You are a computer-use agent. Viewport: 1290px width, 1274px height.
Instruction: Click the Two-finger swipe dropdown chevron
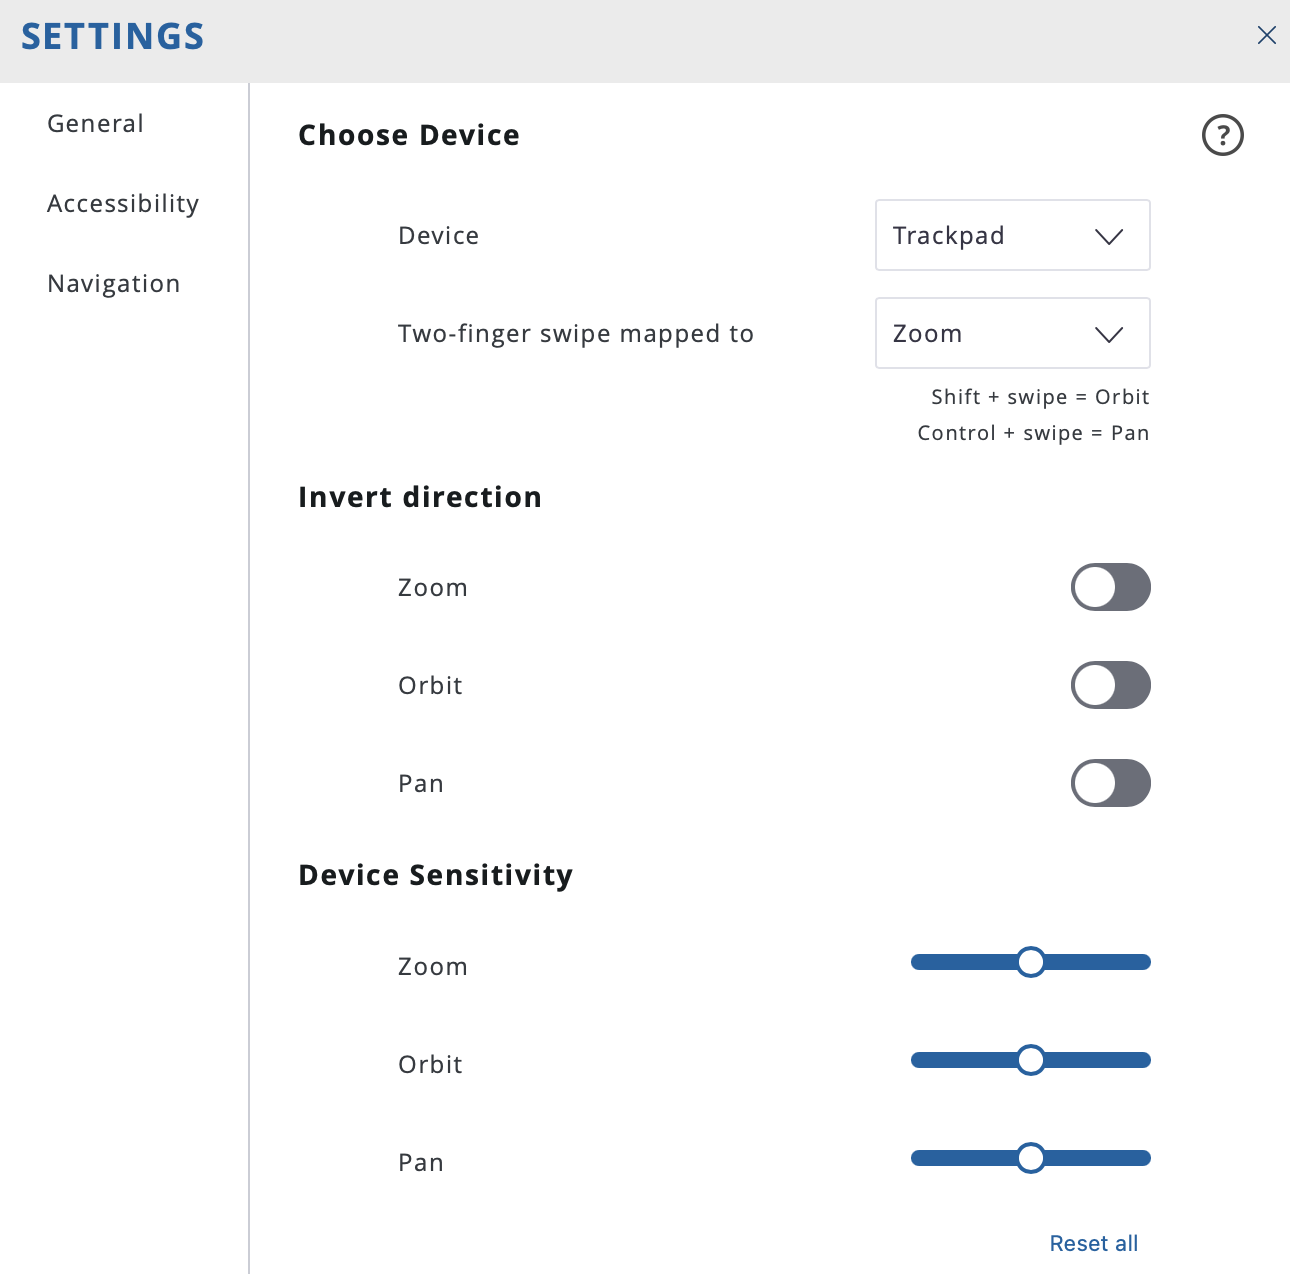[x=1109, y=334]
